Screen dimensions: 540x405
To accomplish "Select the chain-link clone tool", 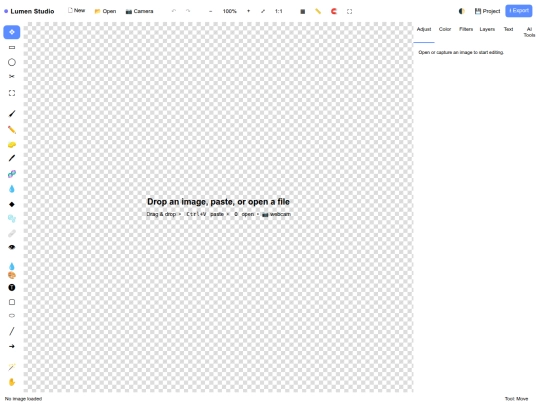I will click(x=12, y=174).
